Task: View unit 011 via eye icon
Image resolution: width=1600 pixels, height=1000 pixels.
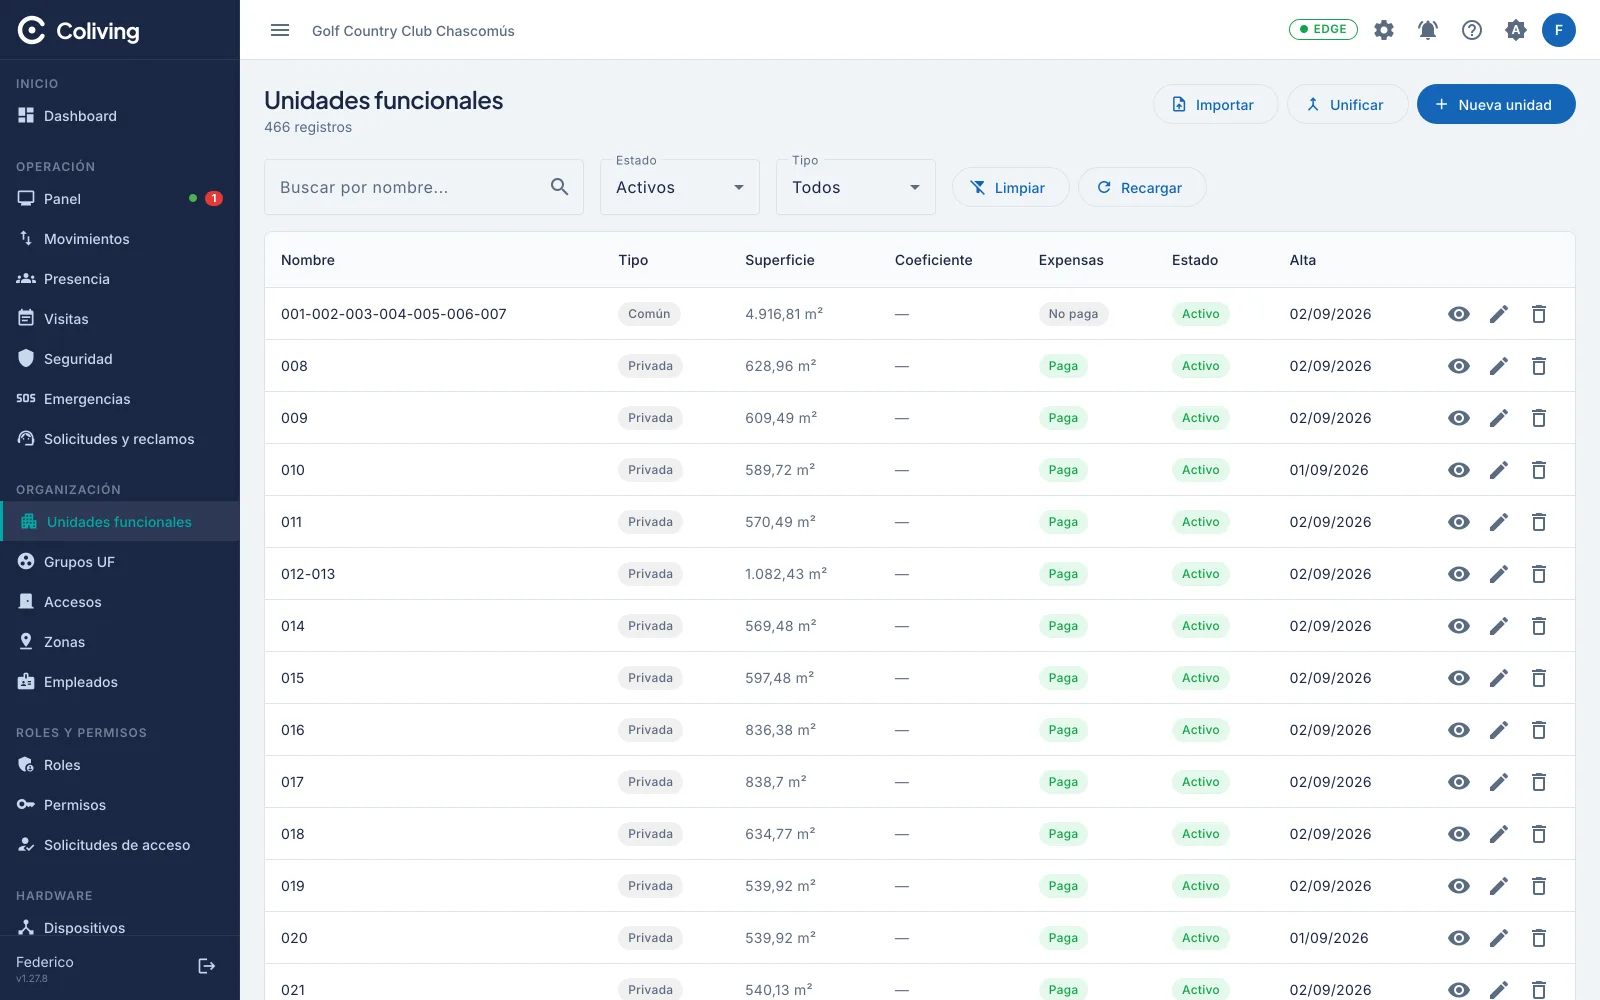Action: pyautogui.click(x=1459, y=522)
